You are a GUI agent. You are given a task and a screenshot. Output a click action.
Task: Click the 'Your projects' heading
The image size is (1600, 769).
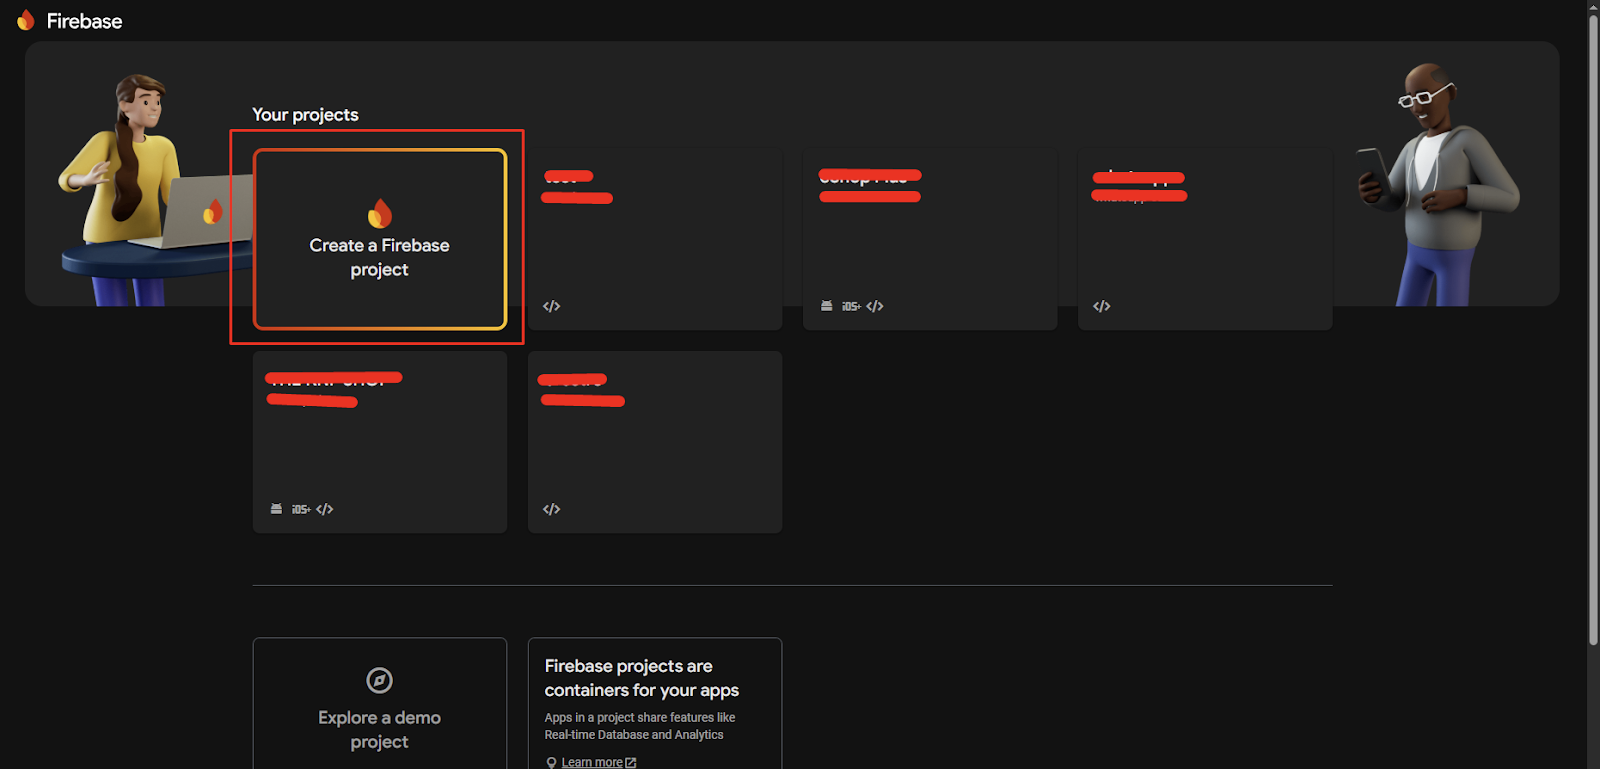click(x=305, y=115)
